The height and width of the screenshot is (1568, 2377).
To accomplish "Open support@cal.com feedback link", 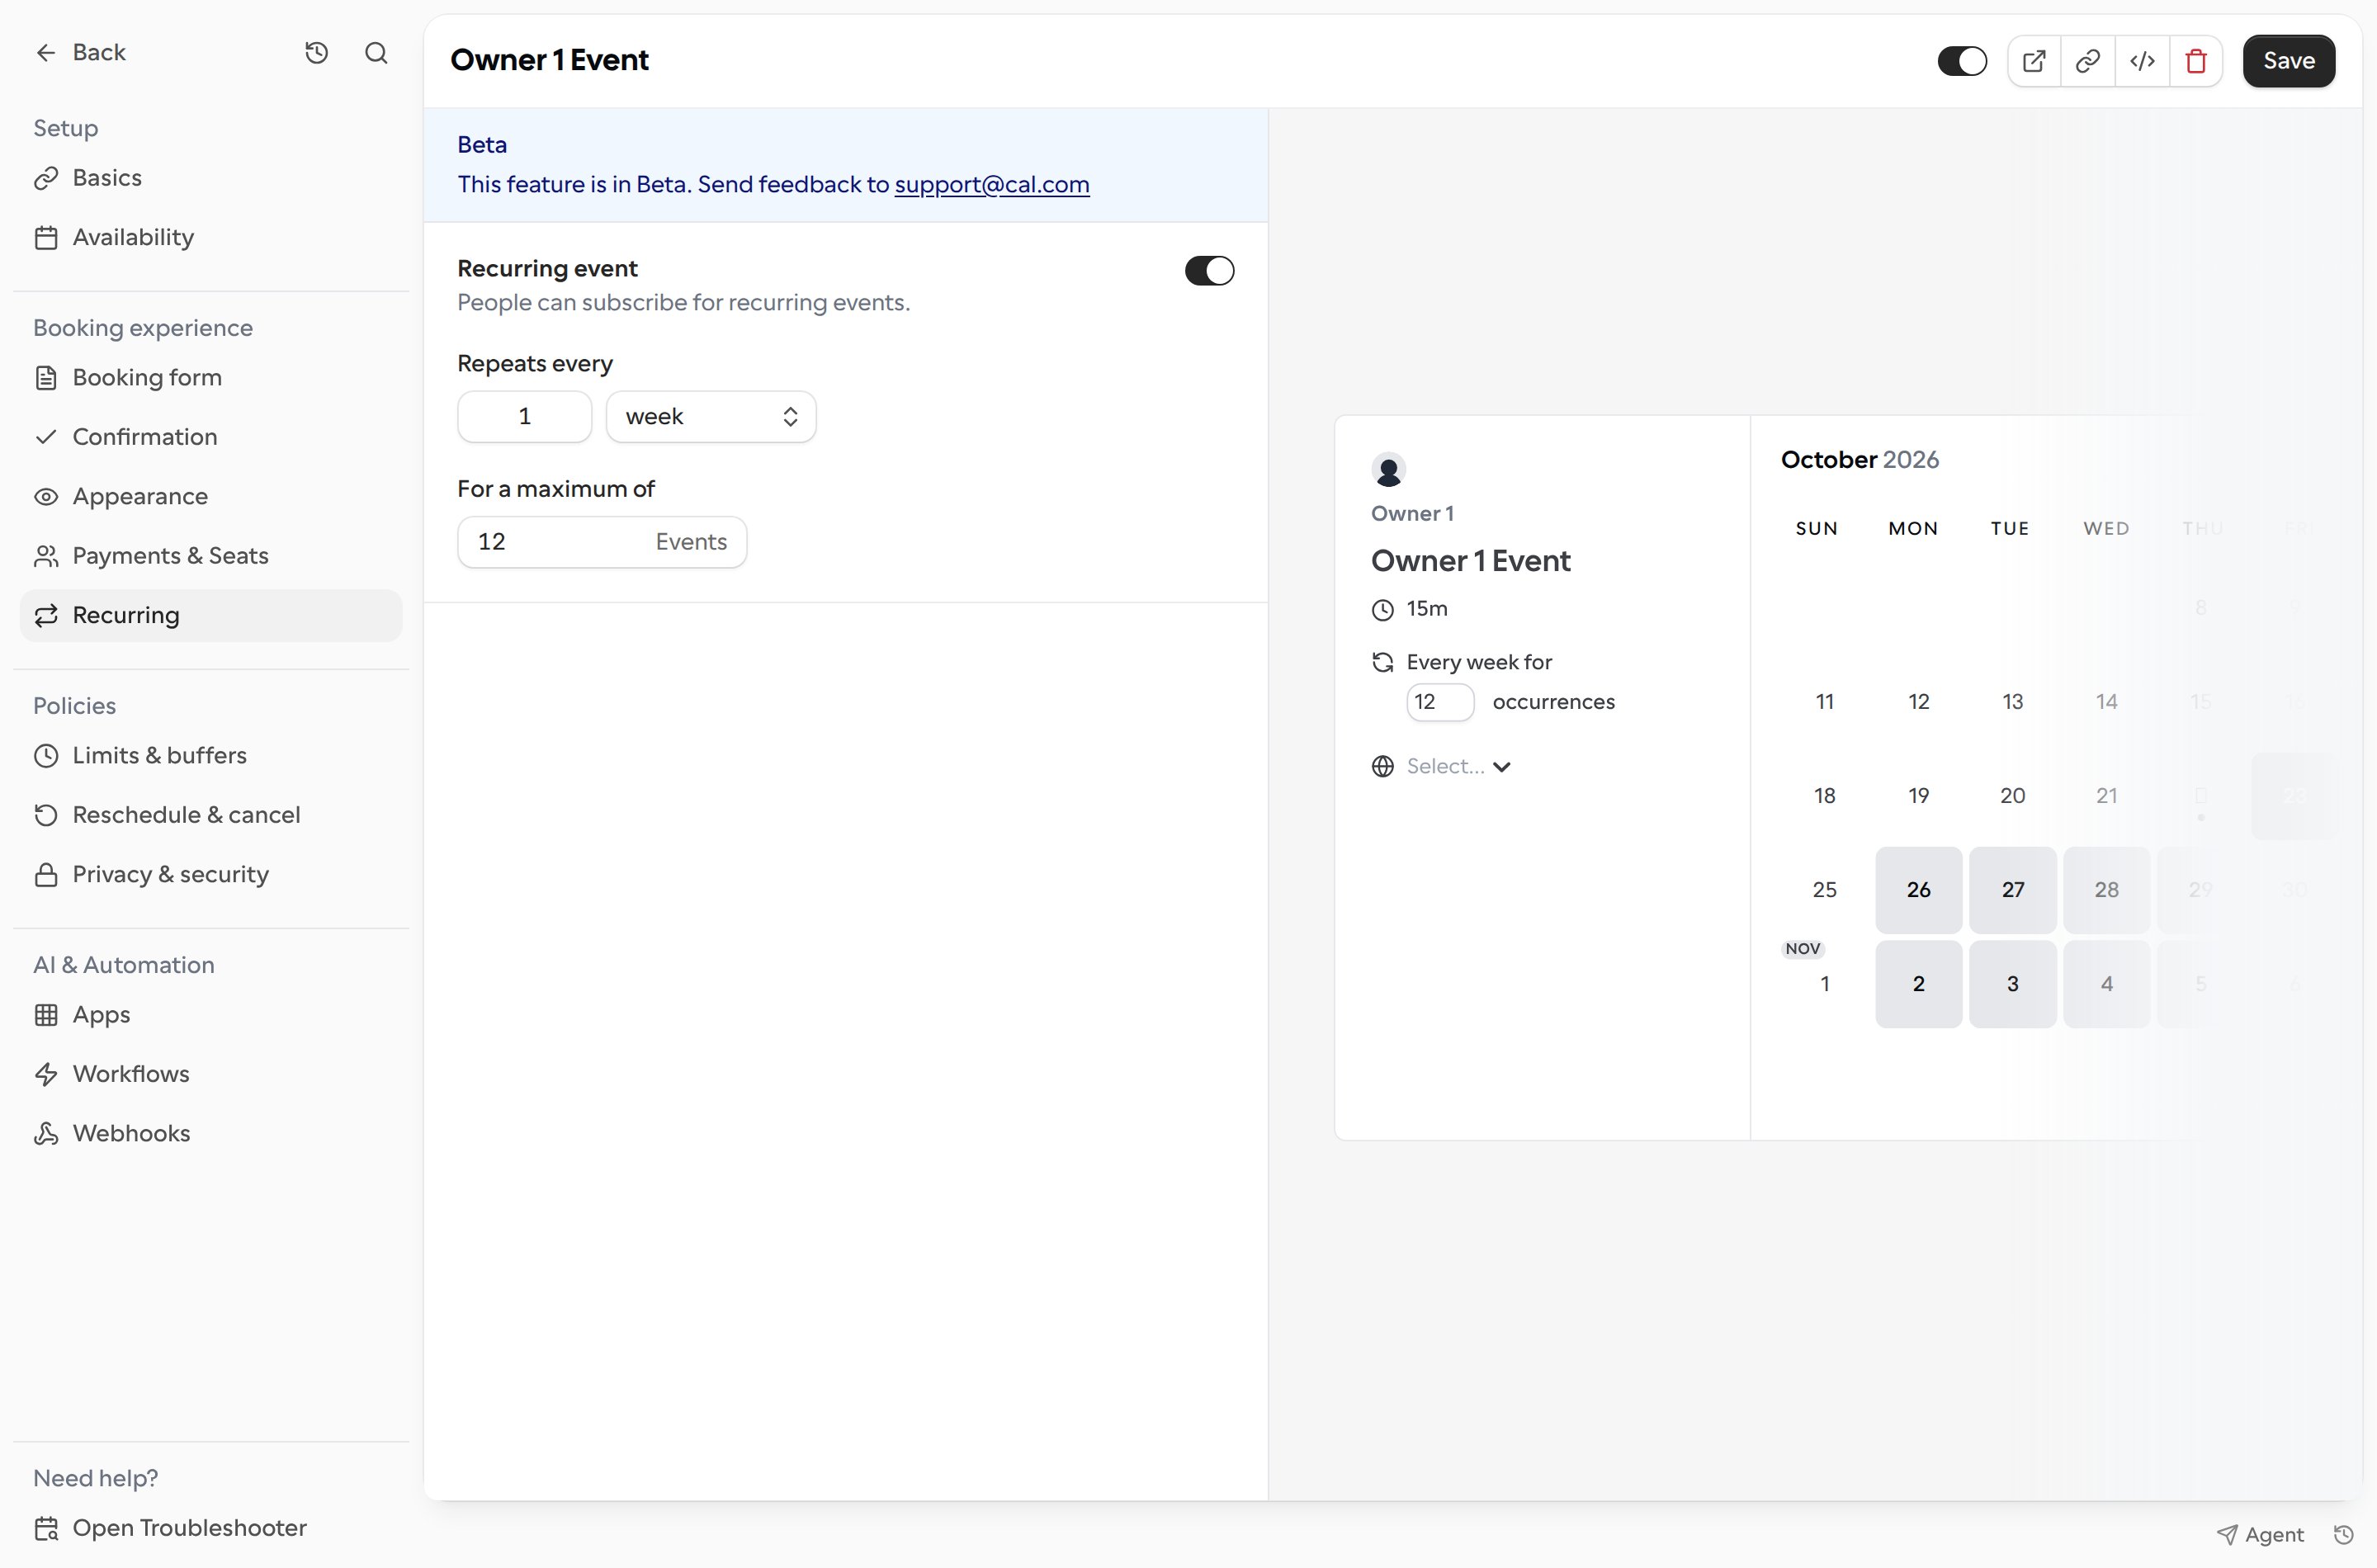I will point(992,185).
